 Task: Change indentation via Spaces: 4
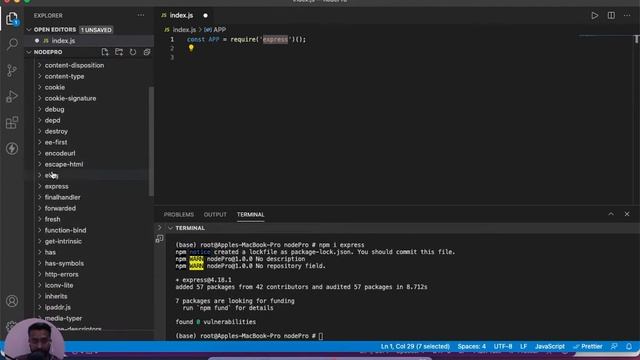tap(471, 346)
